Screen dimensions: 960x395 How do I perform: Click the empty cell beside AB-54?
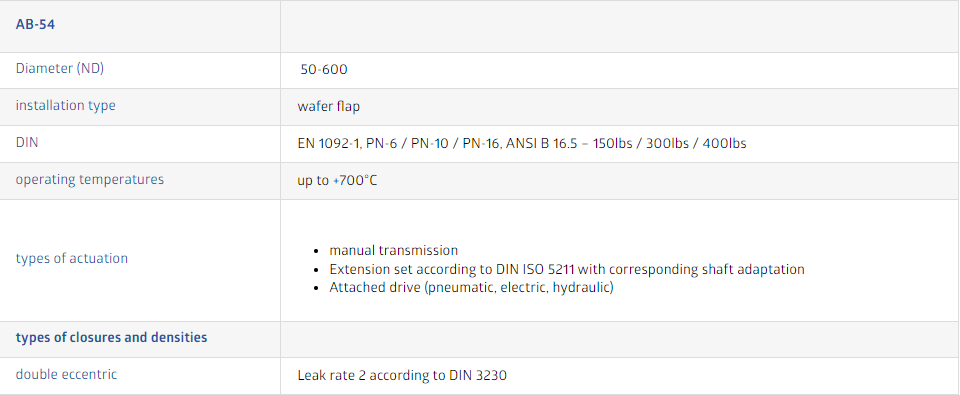click(x=620, y=26)
